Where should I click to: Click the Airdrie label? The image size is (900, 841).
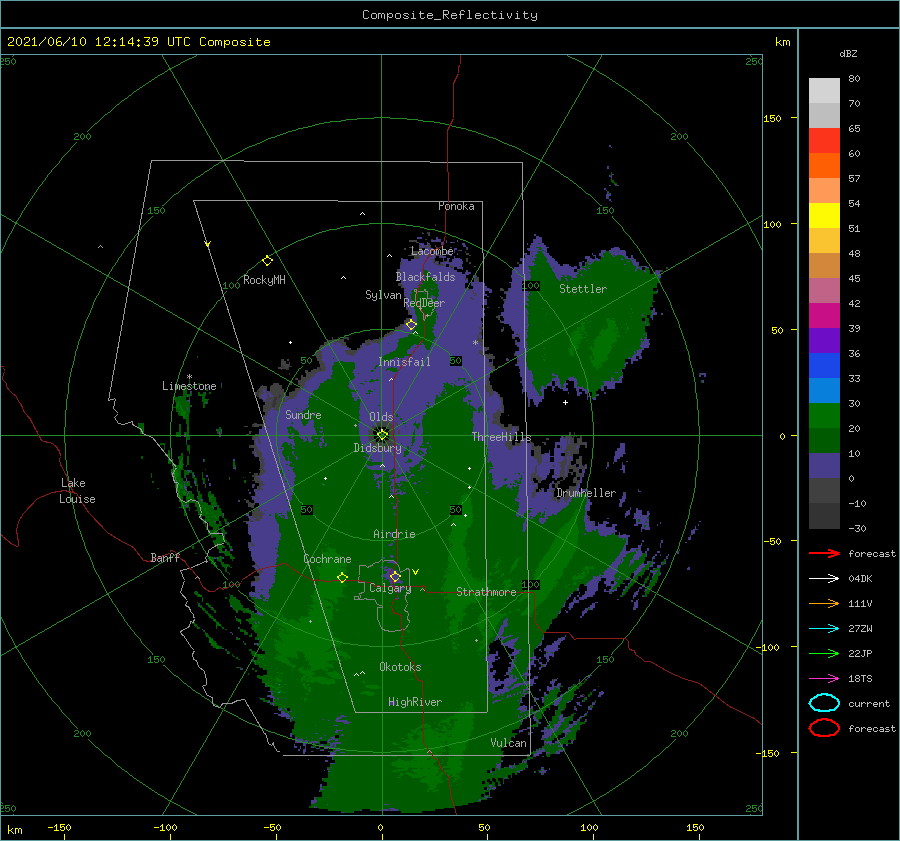click(x=394, y=534)
